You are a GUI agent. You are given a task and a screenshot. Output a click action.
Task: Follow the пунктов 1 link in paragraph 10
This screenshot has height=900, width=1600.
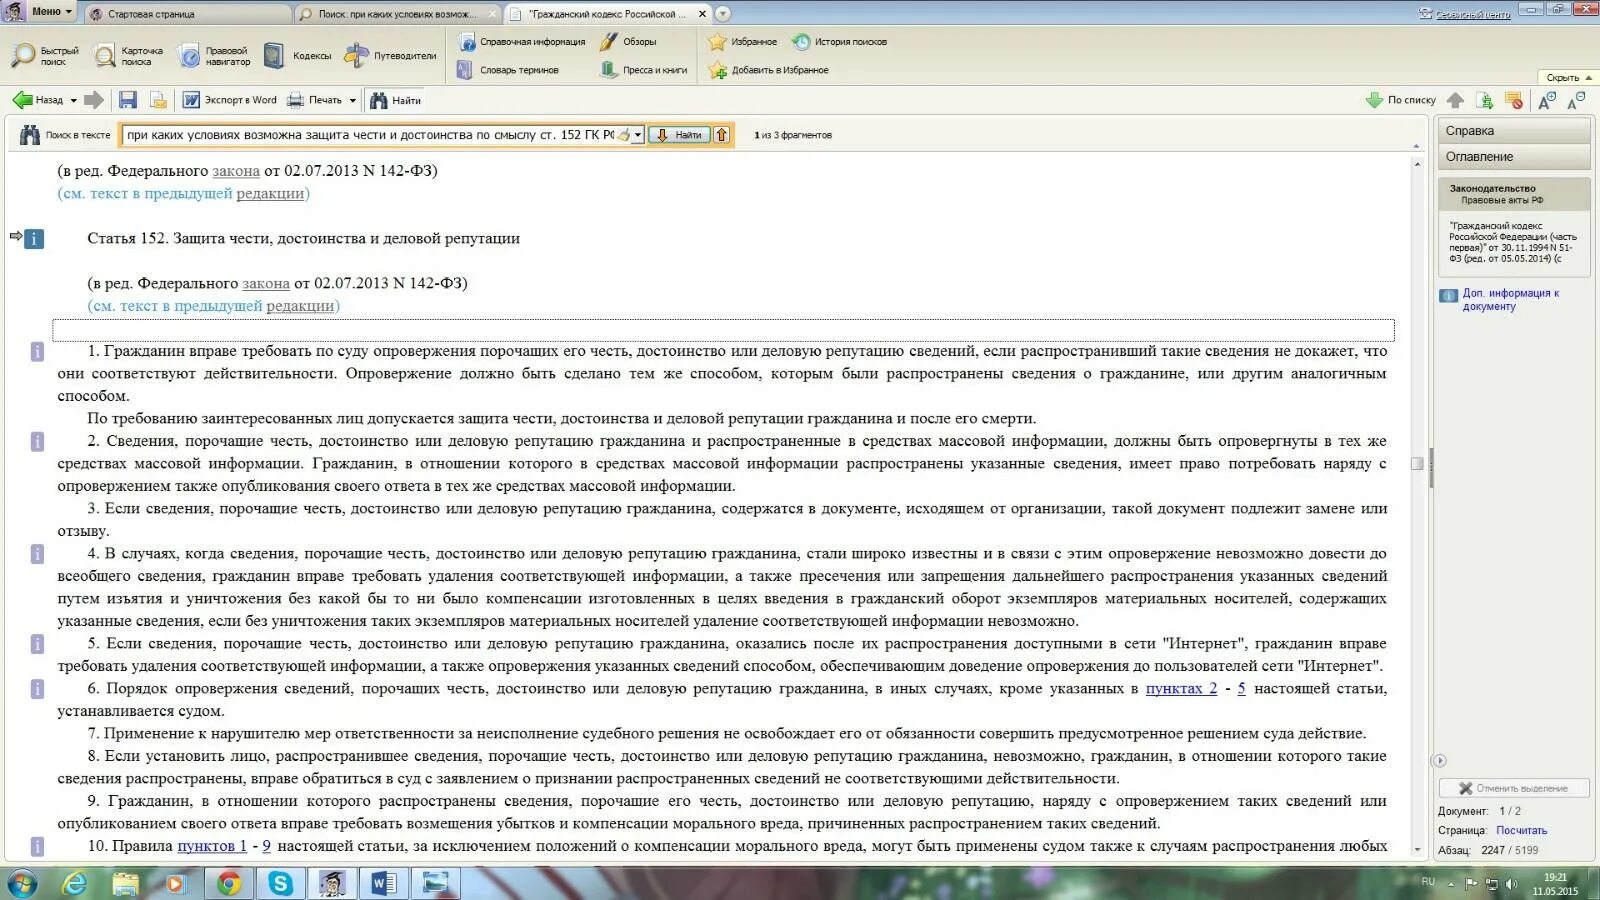click(x=212, y=846)
